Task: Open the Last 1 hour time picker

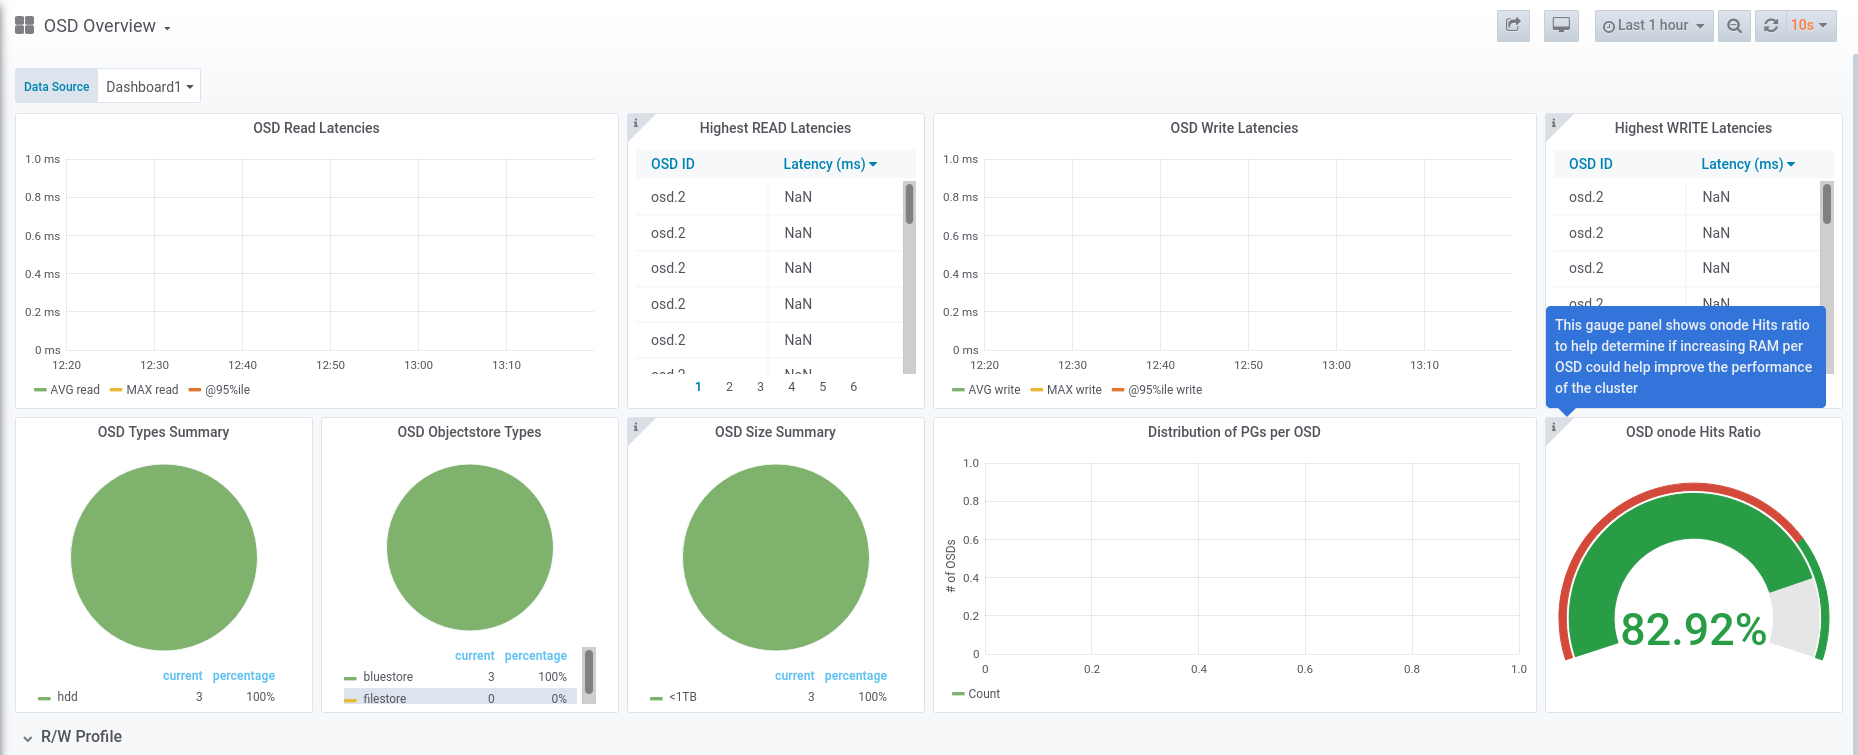Action: click(x=1654, y=25)
